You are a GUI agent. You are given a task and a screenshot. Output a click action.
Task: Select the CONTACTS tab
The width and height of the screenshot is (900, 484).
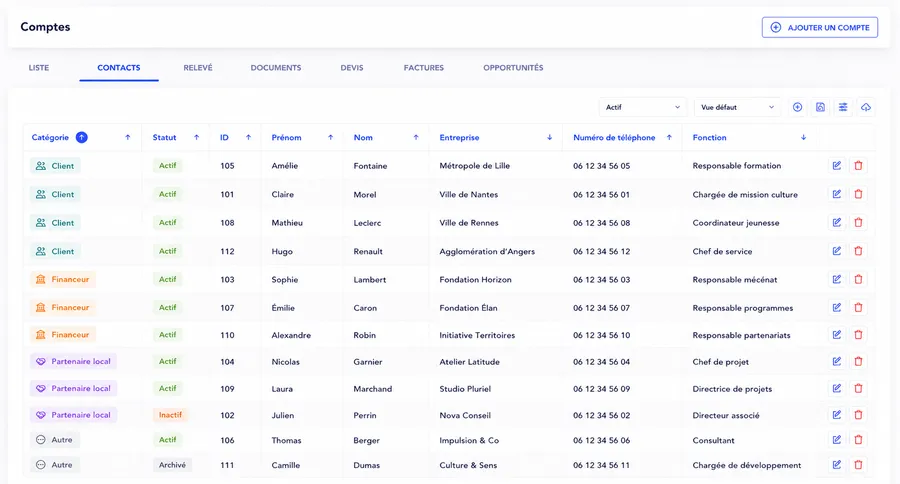coord(119,68)
